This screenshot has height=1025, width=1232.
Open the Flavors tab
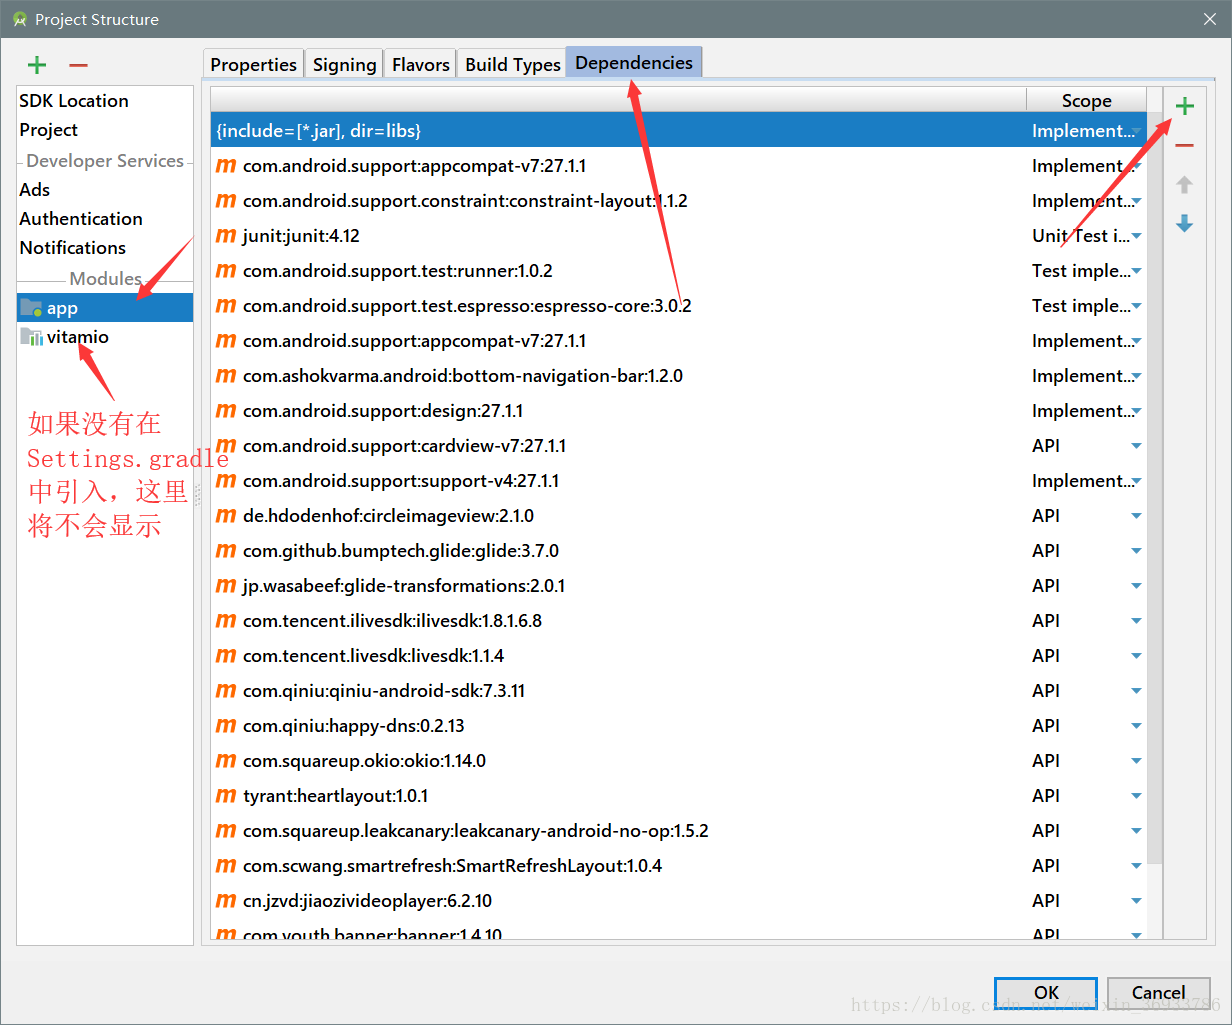tap(420, 64)
